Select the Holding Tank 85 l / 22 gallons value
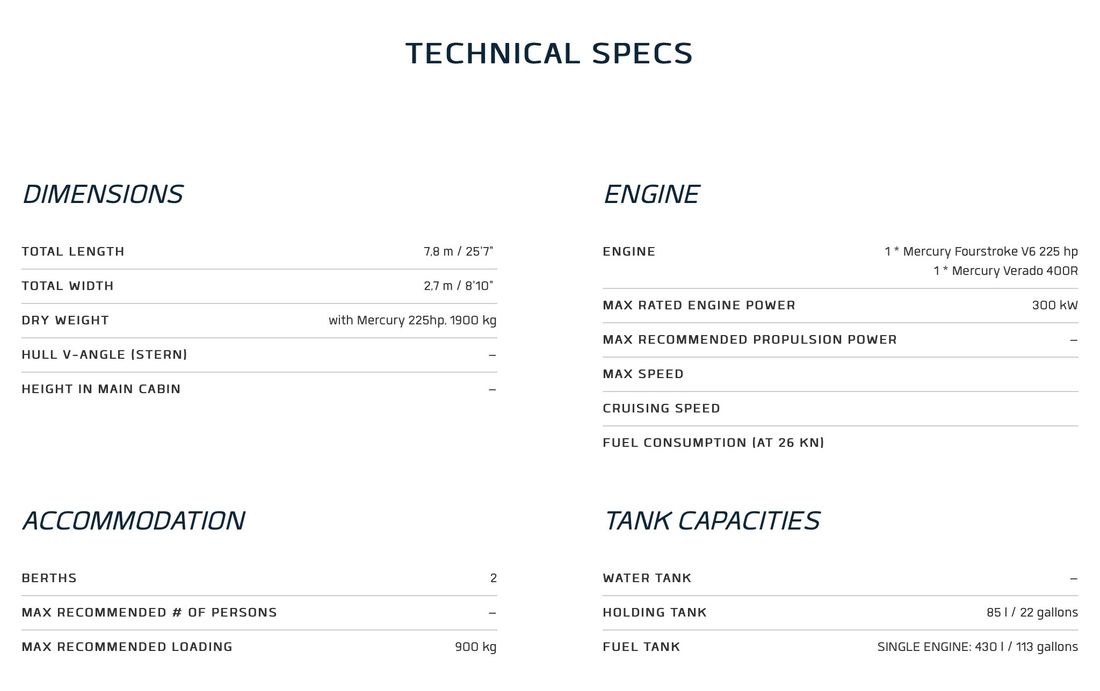Image resolution: width=1100 pixels, height=691 pixels. (x=1032, y=612)
